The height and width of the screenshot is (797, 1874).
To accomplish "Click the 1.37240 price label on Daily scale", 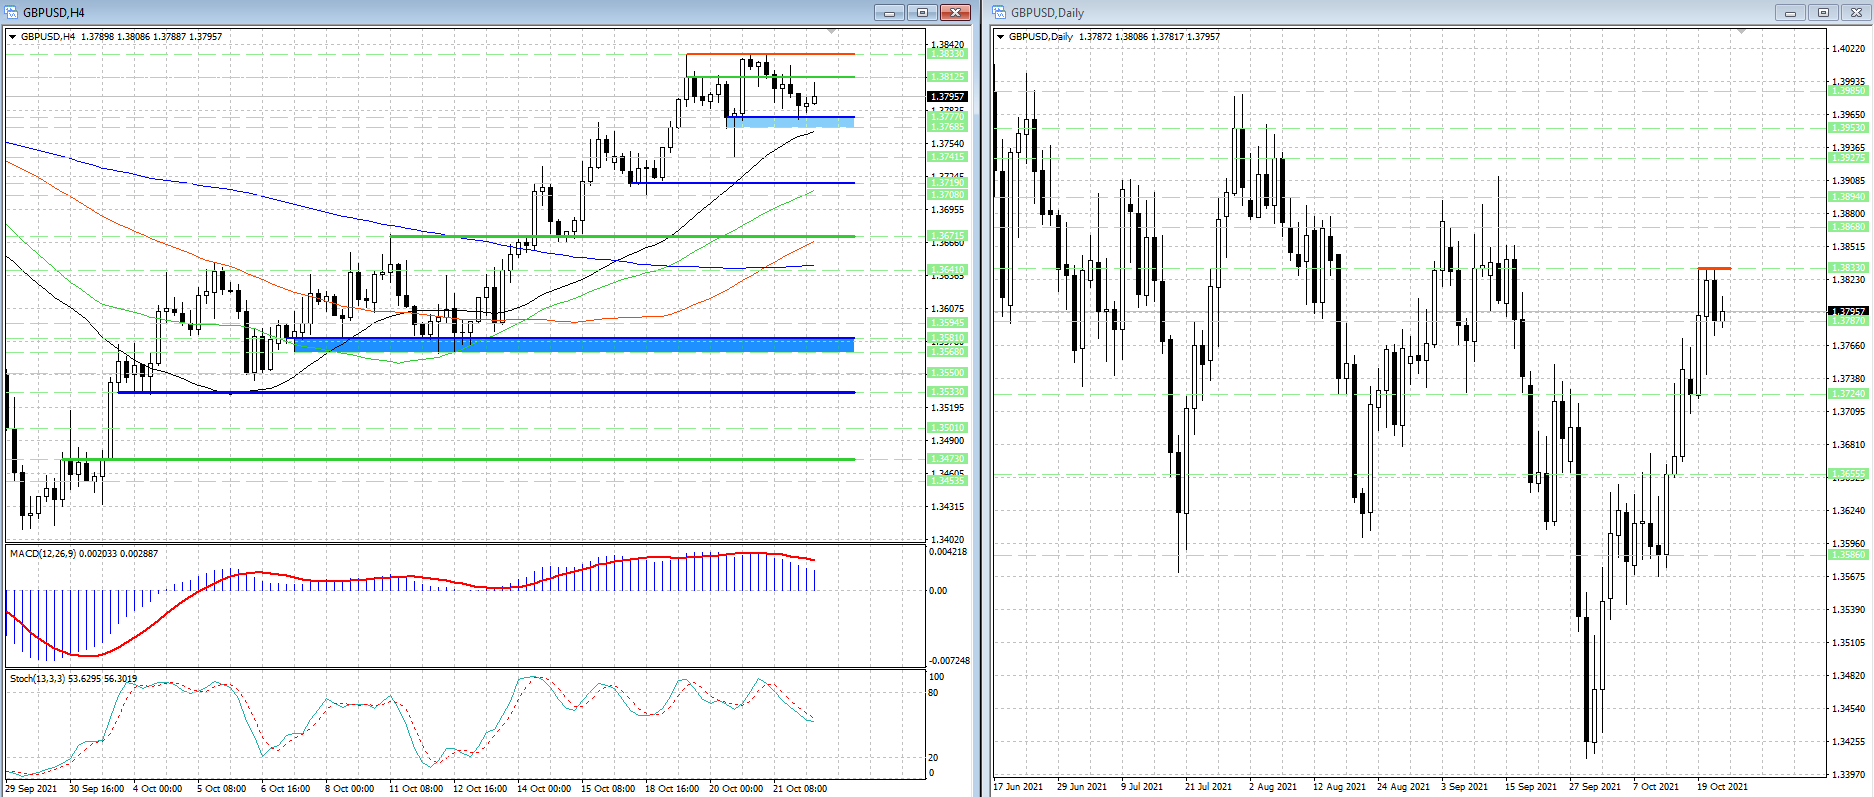I will (1848, 394).
